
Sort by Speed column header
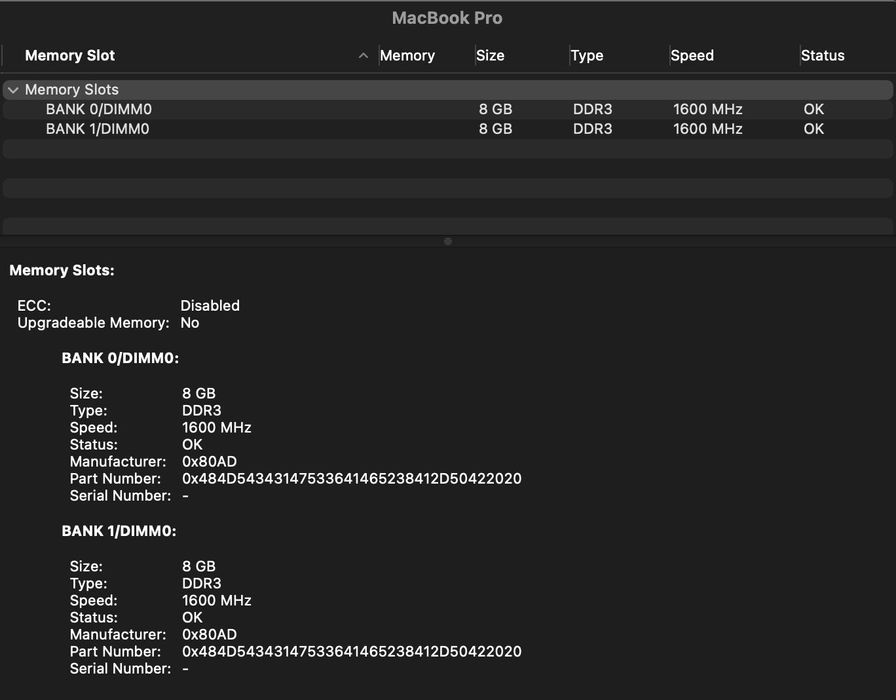691,55
